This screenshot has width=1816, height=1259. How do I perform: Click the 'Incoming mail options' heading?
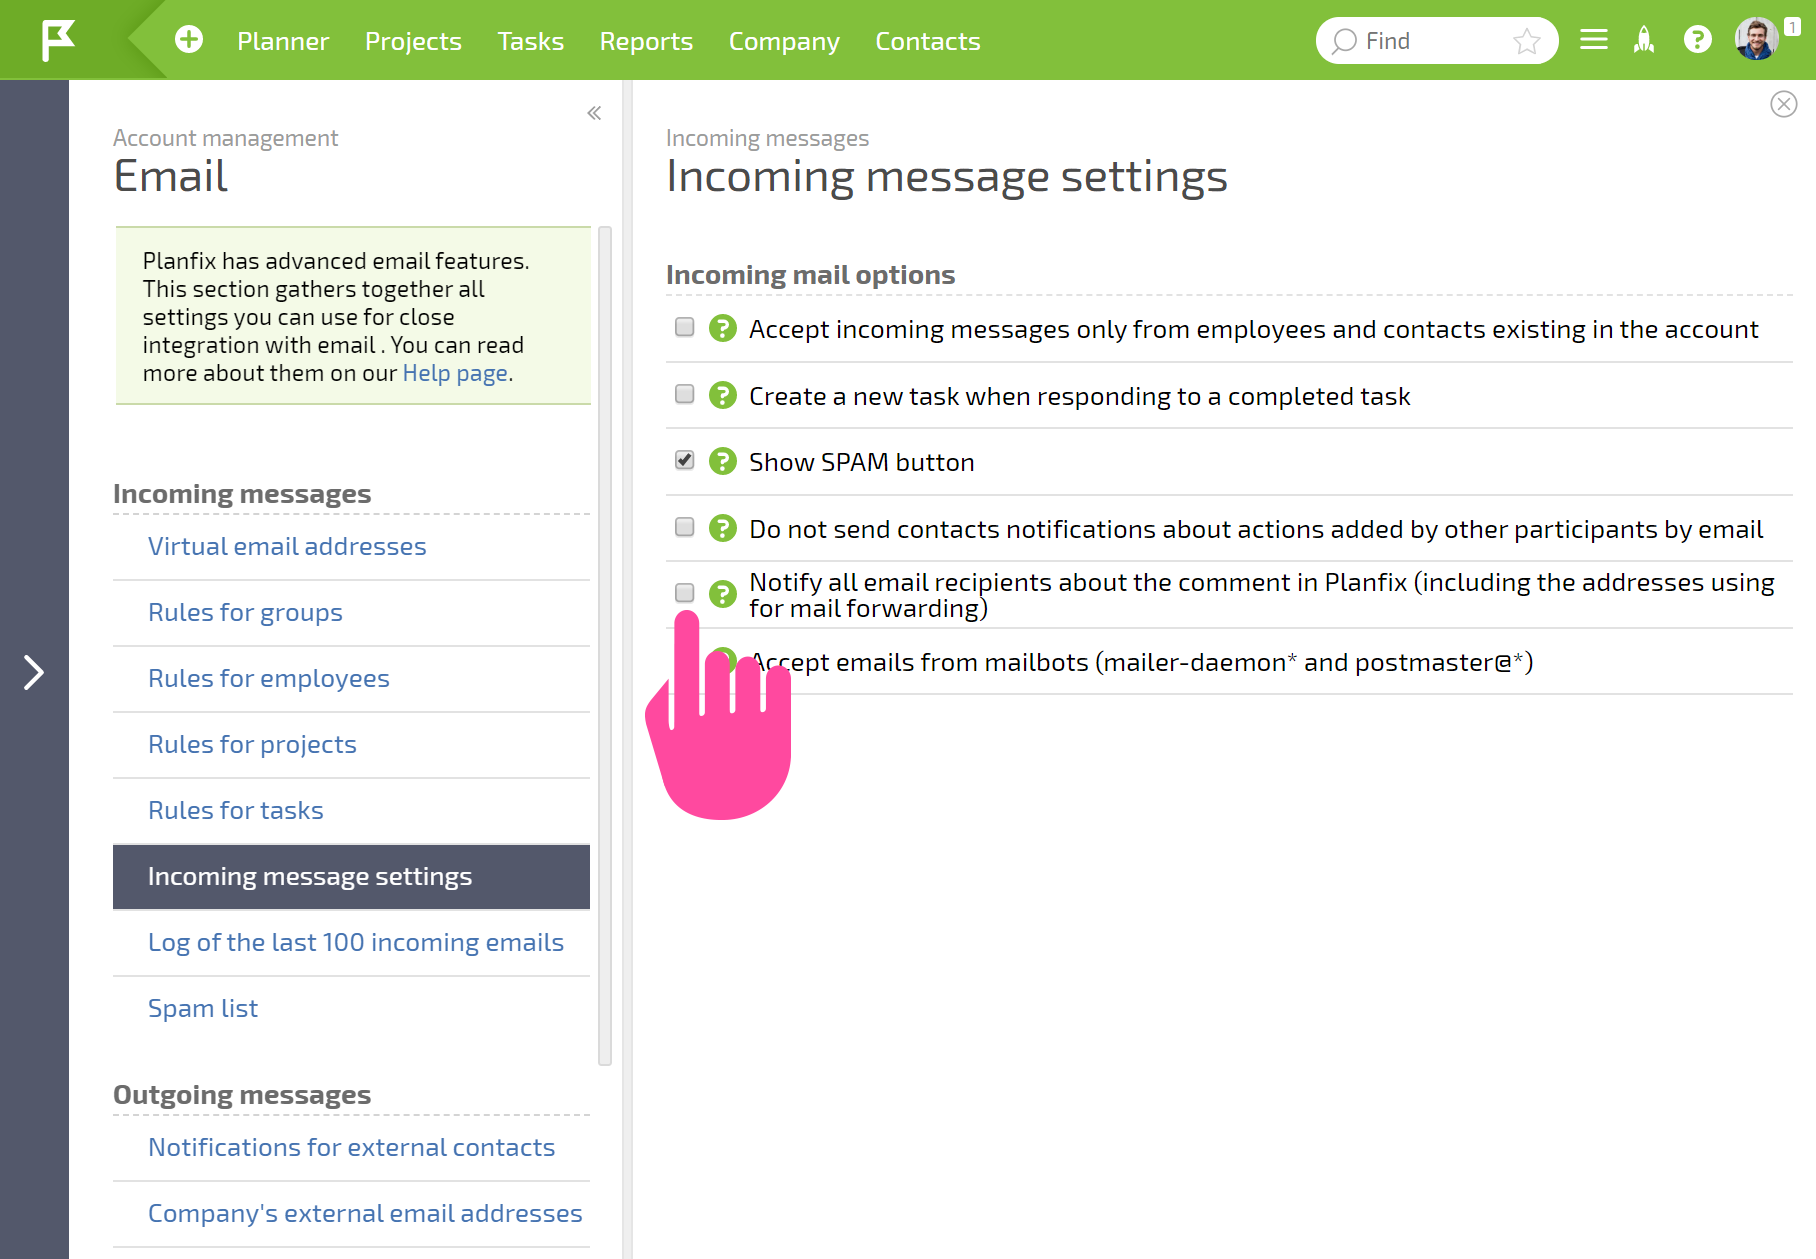pyautogui.click(x=811, y=274)
